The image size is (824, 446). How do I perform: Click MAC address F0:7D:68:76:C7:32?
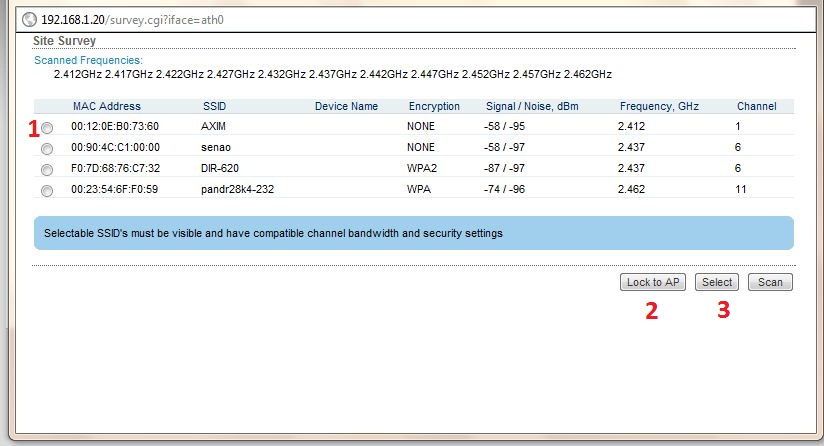pyautogui.click(x=115, y=168)
